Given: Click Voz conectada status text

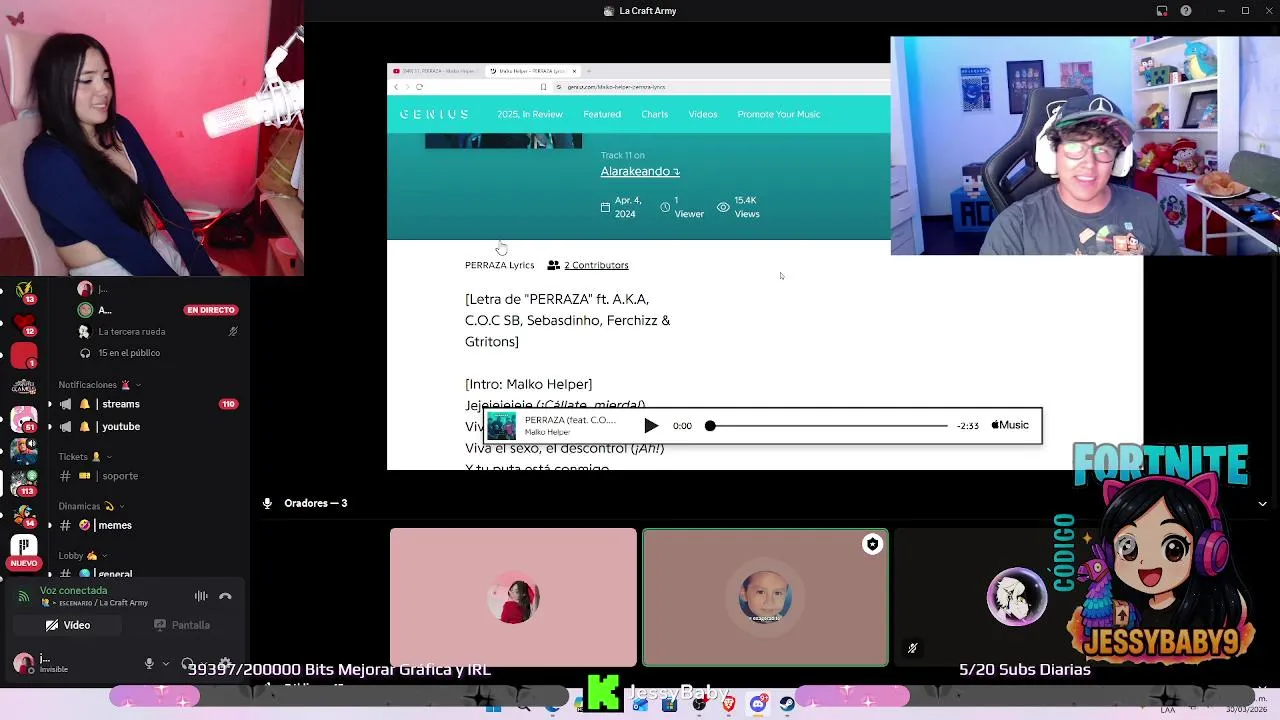Looking at the screenshot, I should click(73, 590).
